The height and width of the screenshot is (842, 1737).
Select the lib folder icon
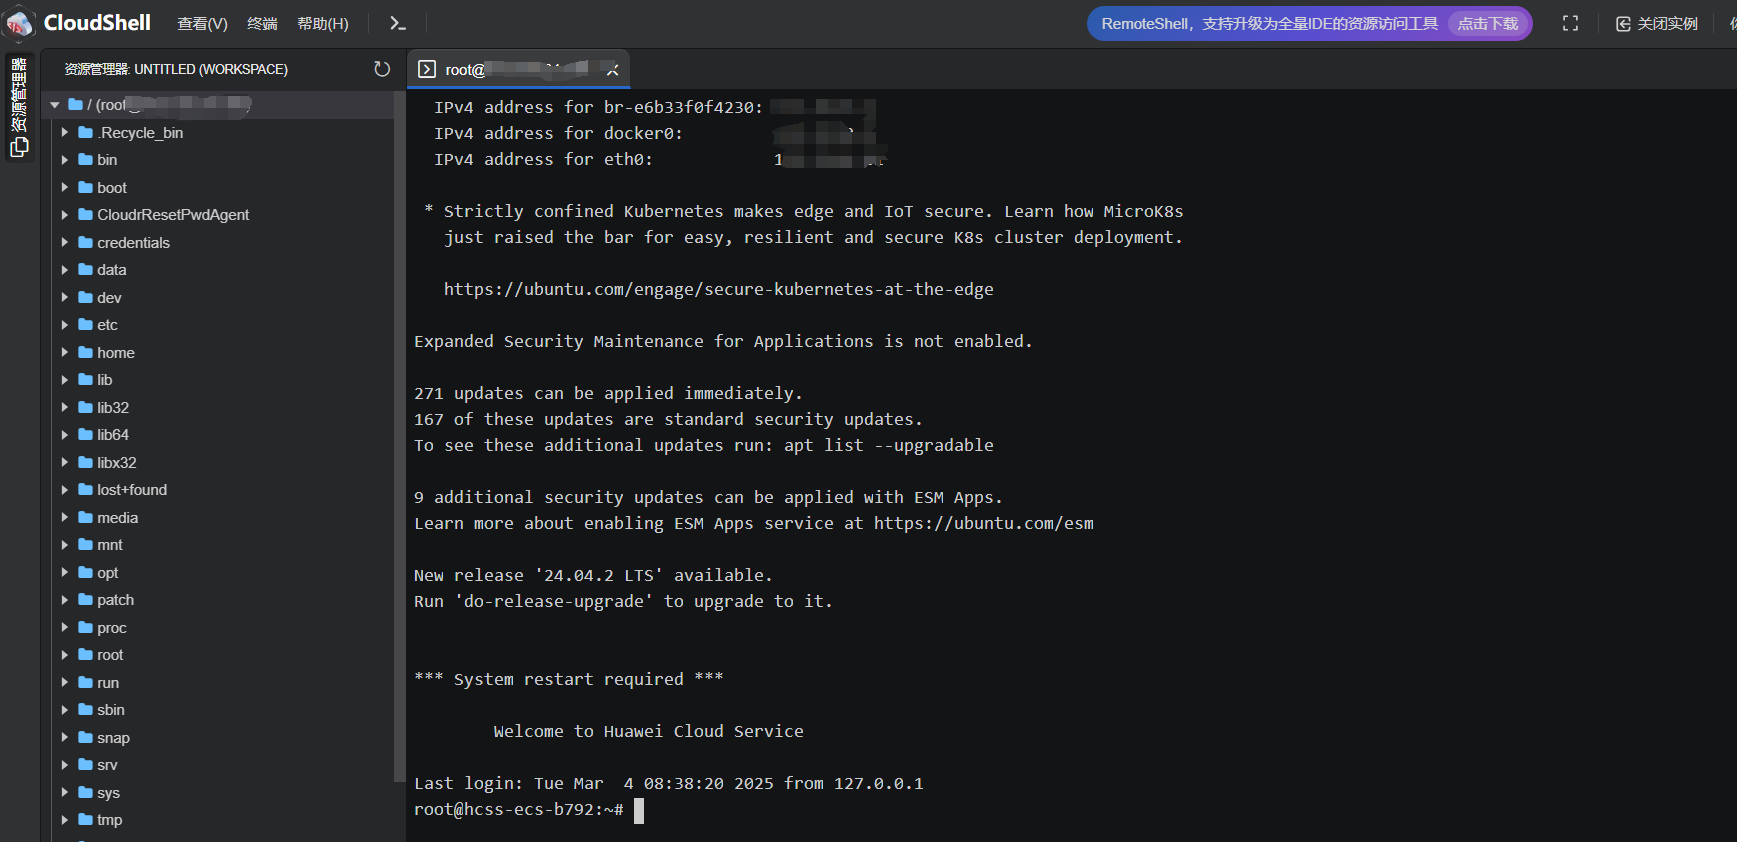point(85,380)
